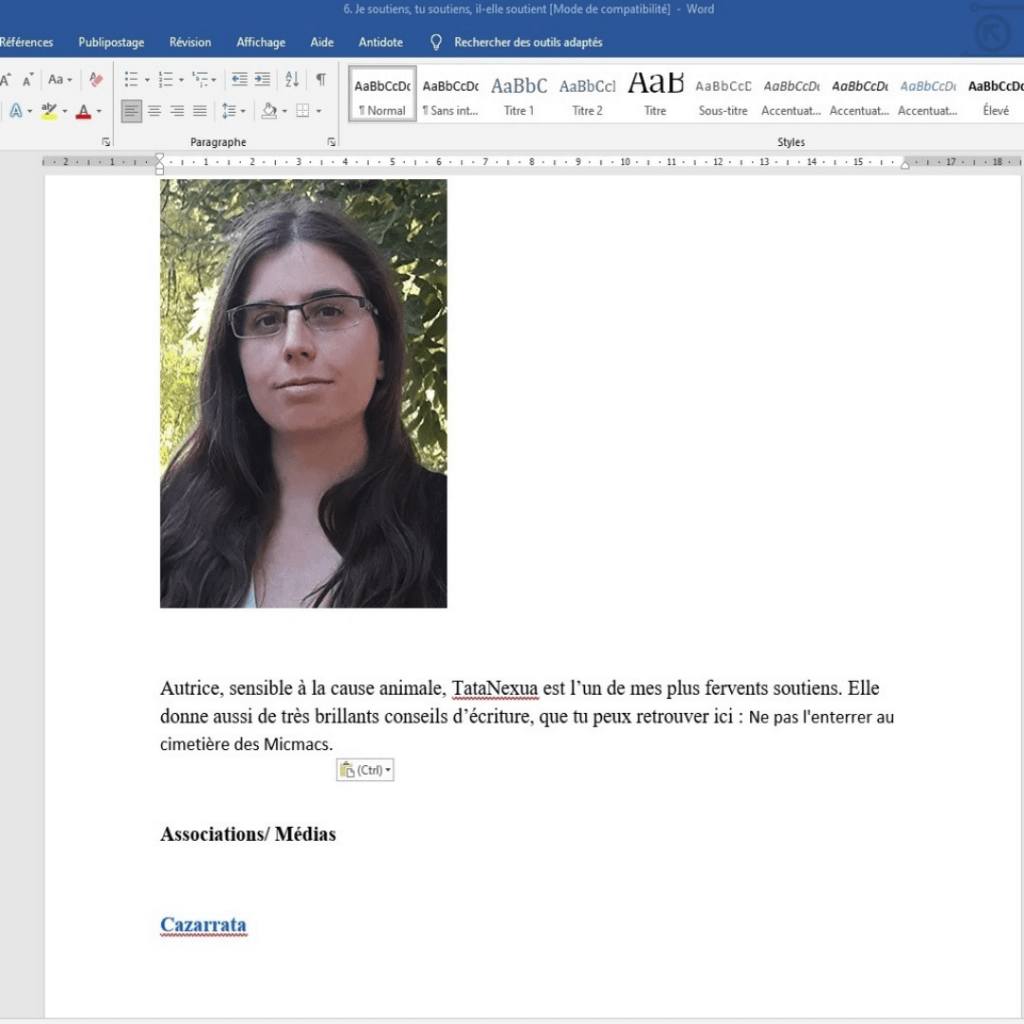
Task: Decrease the paragraph indent
Action: coord(239,79)
